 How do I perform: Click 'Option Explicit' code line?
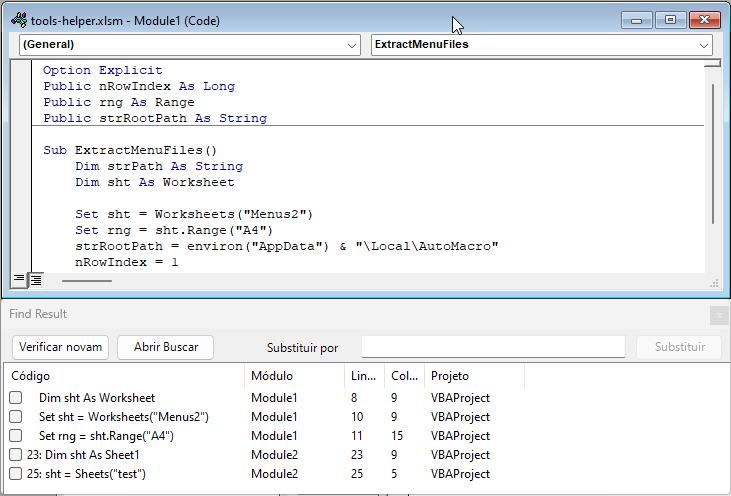click(103, 70)
